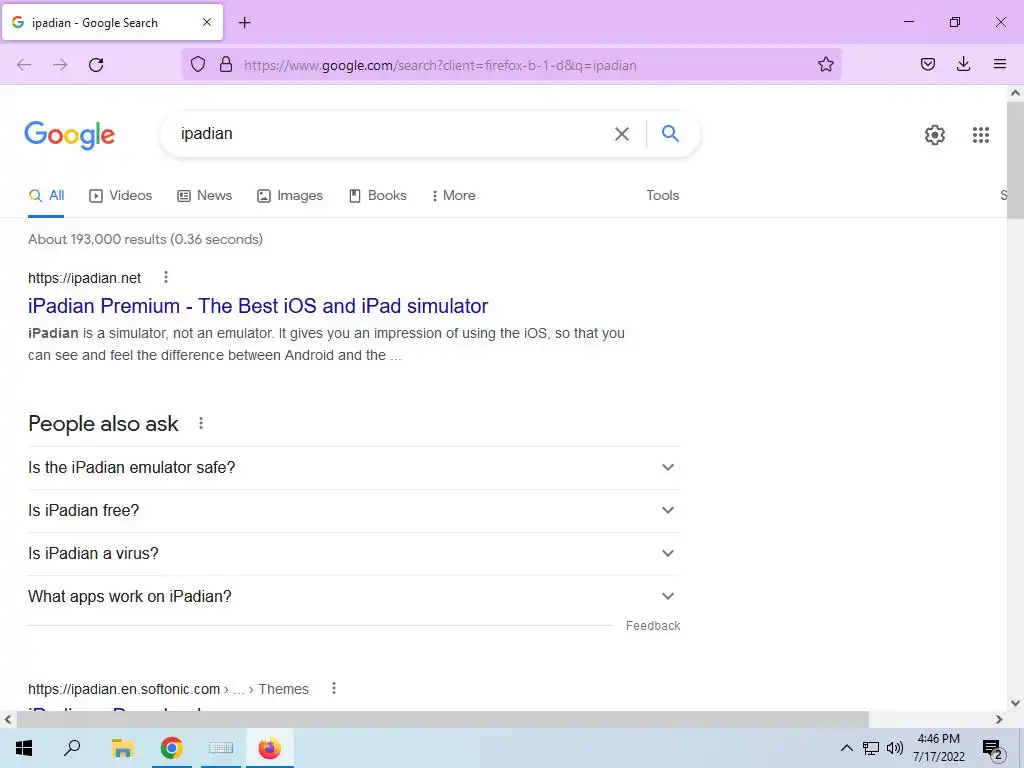Run search with the magnifier icon

point(670,133)
